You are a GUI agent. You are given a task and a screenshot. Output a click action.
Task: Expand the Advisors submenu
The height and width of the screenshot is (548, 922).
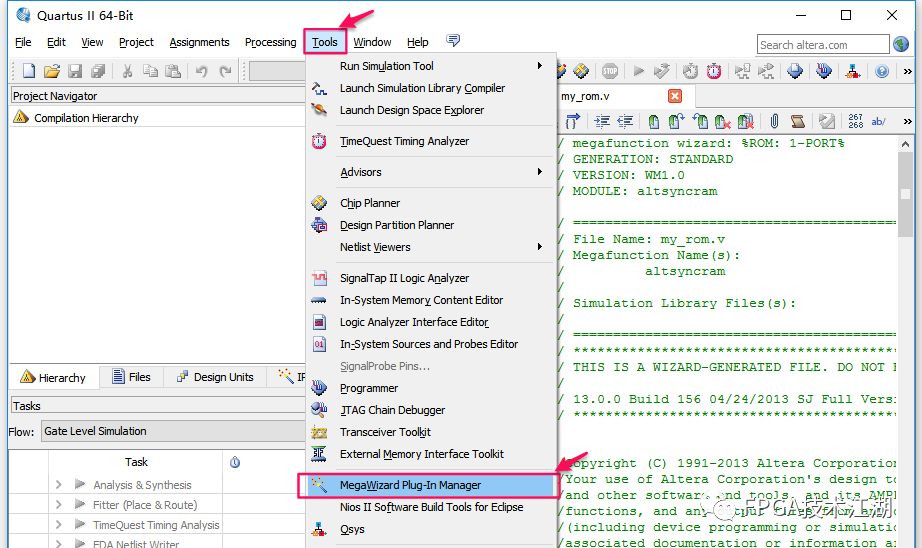coord(539,172)
